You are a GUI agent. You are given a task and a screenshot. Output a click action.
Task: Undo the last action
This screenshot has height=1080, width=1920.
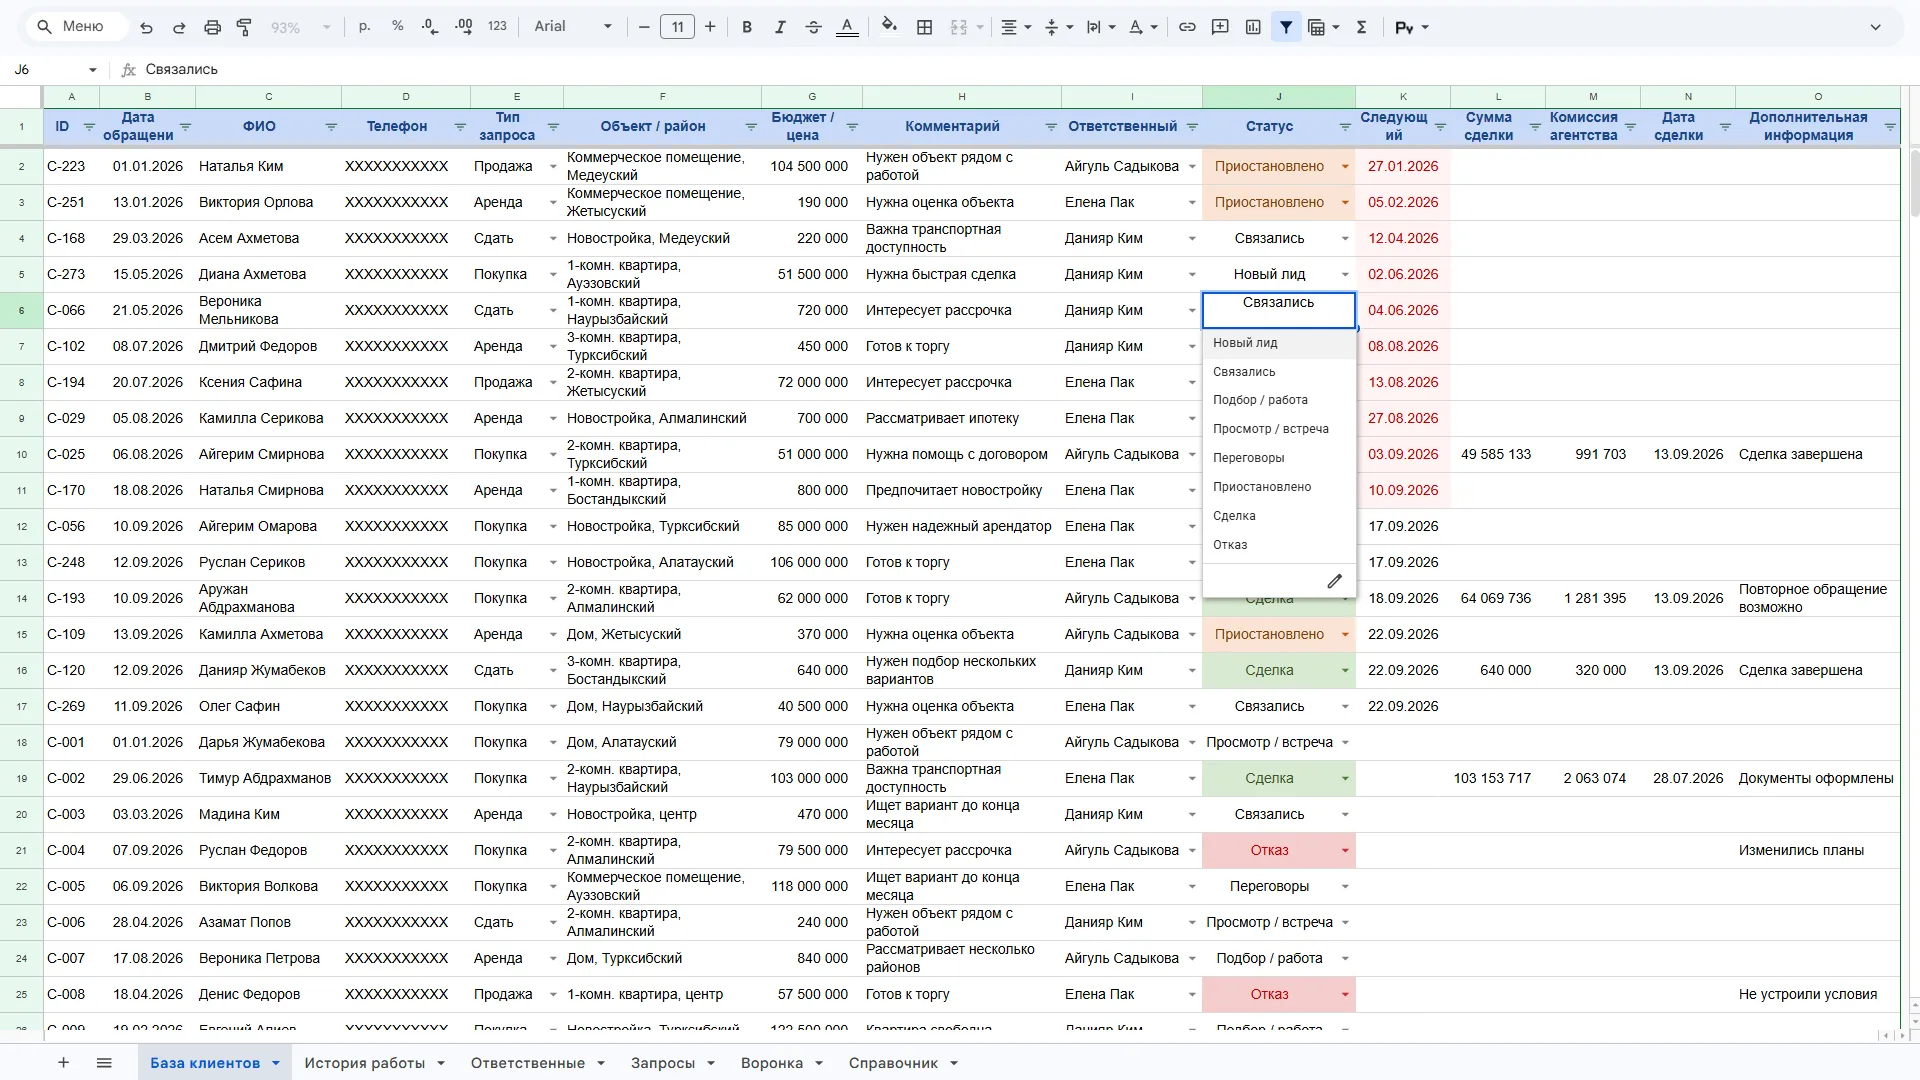[x=146, y=27]
